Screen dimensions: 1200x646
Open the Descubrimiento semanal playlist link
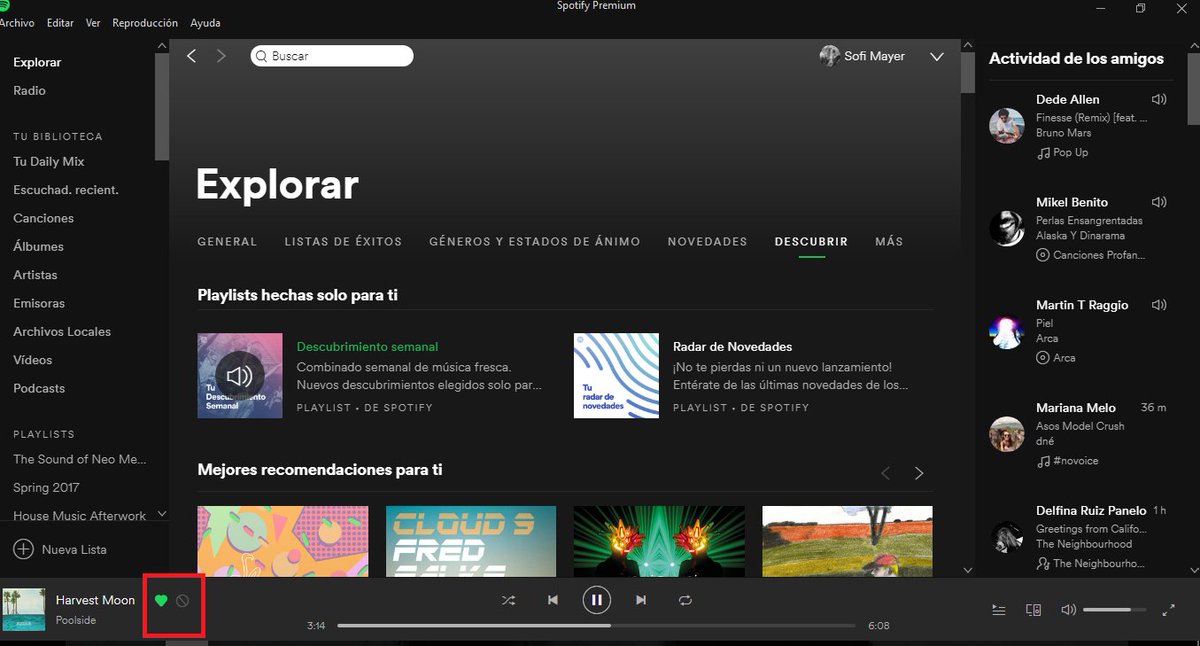coord(367,347)
